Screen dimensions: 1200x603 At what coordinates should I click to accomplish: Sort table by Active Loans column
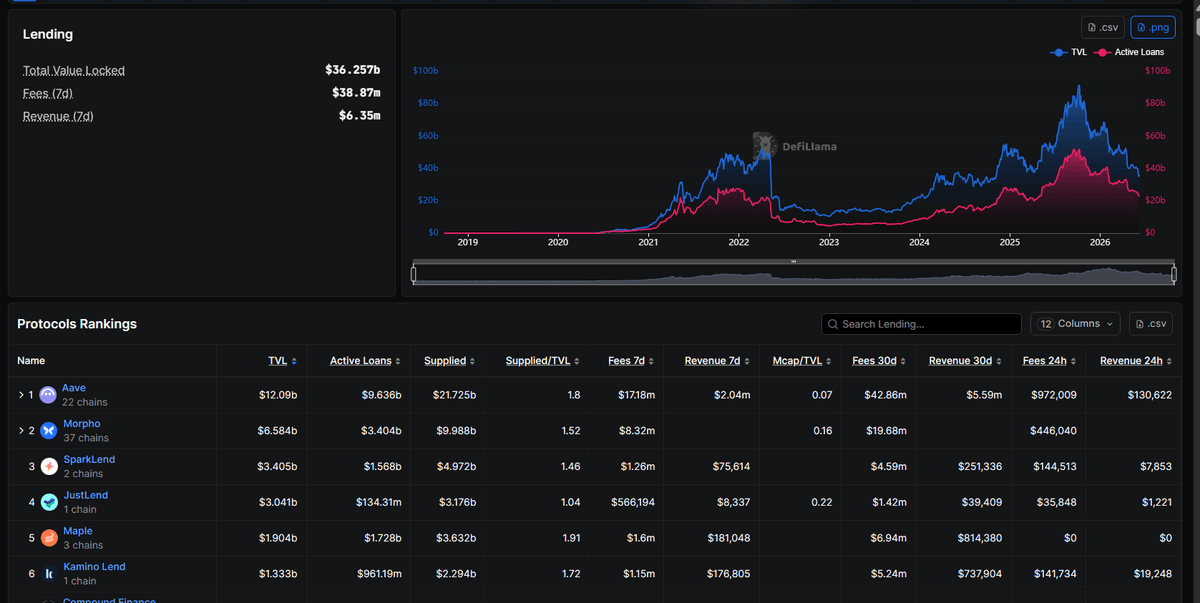366,361
